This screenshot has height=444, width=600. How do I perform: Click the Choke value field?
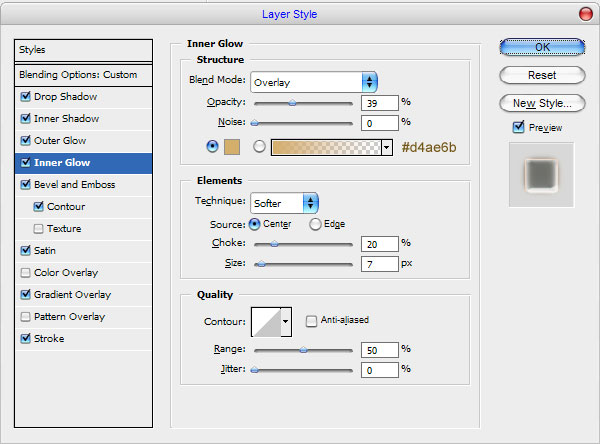(380, 244)
